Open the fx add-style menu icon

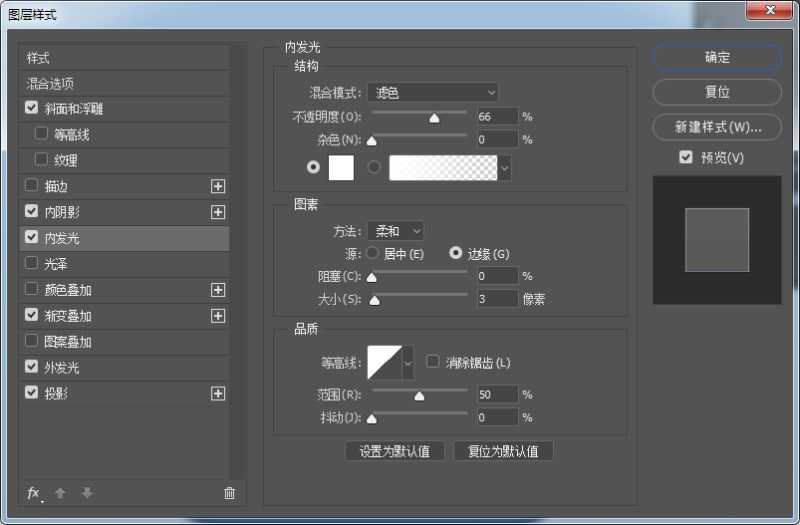coord(35,493)
